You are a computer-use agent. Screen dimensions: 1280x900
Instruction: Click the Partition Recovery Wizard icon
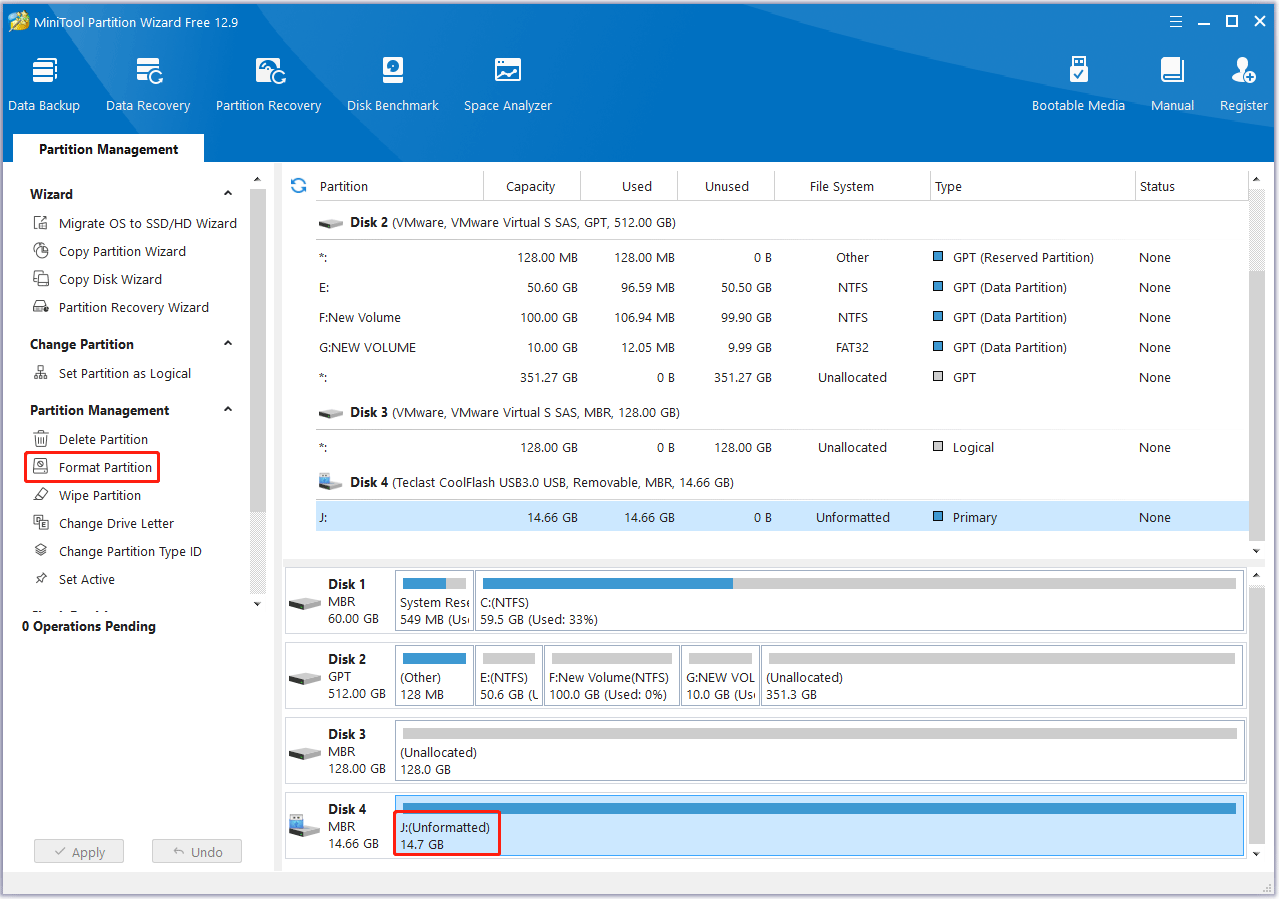41,307
